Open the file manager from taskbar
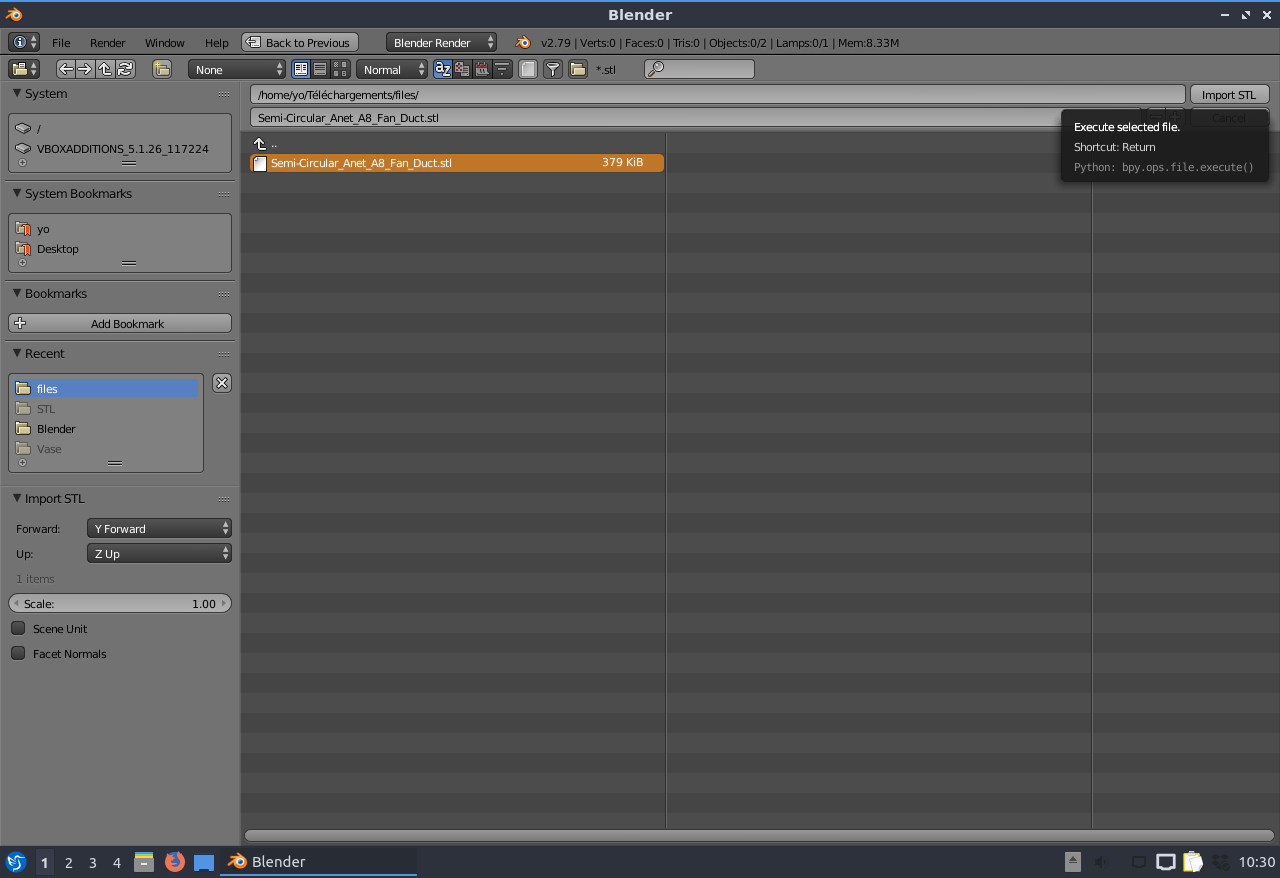This screenshot has width=1280, height=878. coord(144,861)
